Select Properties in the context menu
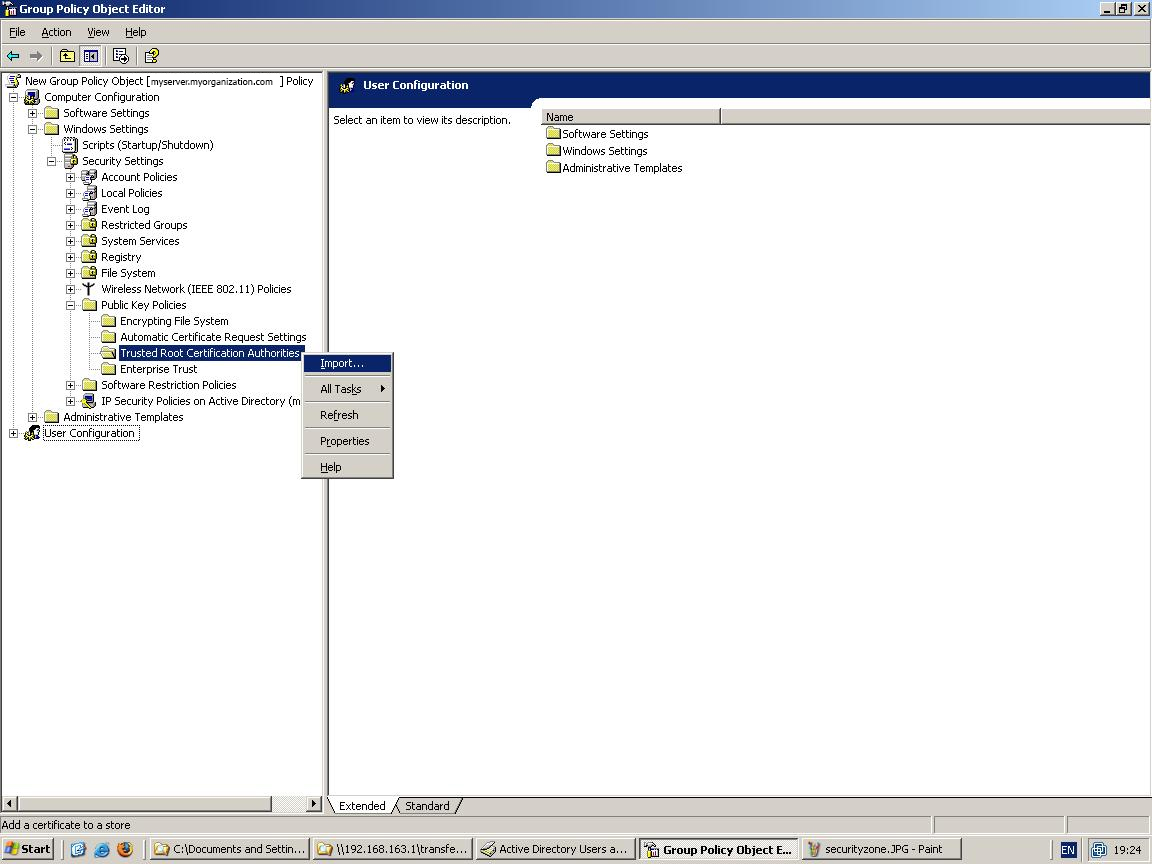This screenshot has height=864, width=1152. pyautogui.click(x=345, y=441)
